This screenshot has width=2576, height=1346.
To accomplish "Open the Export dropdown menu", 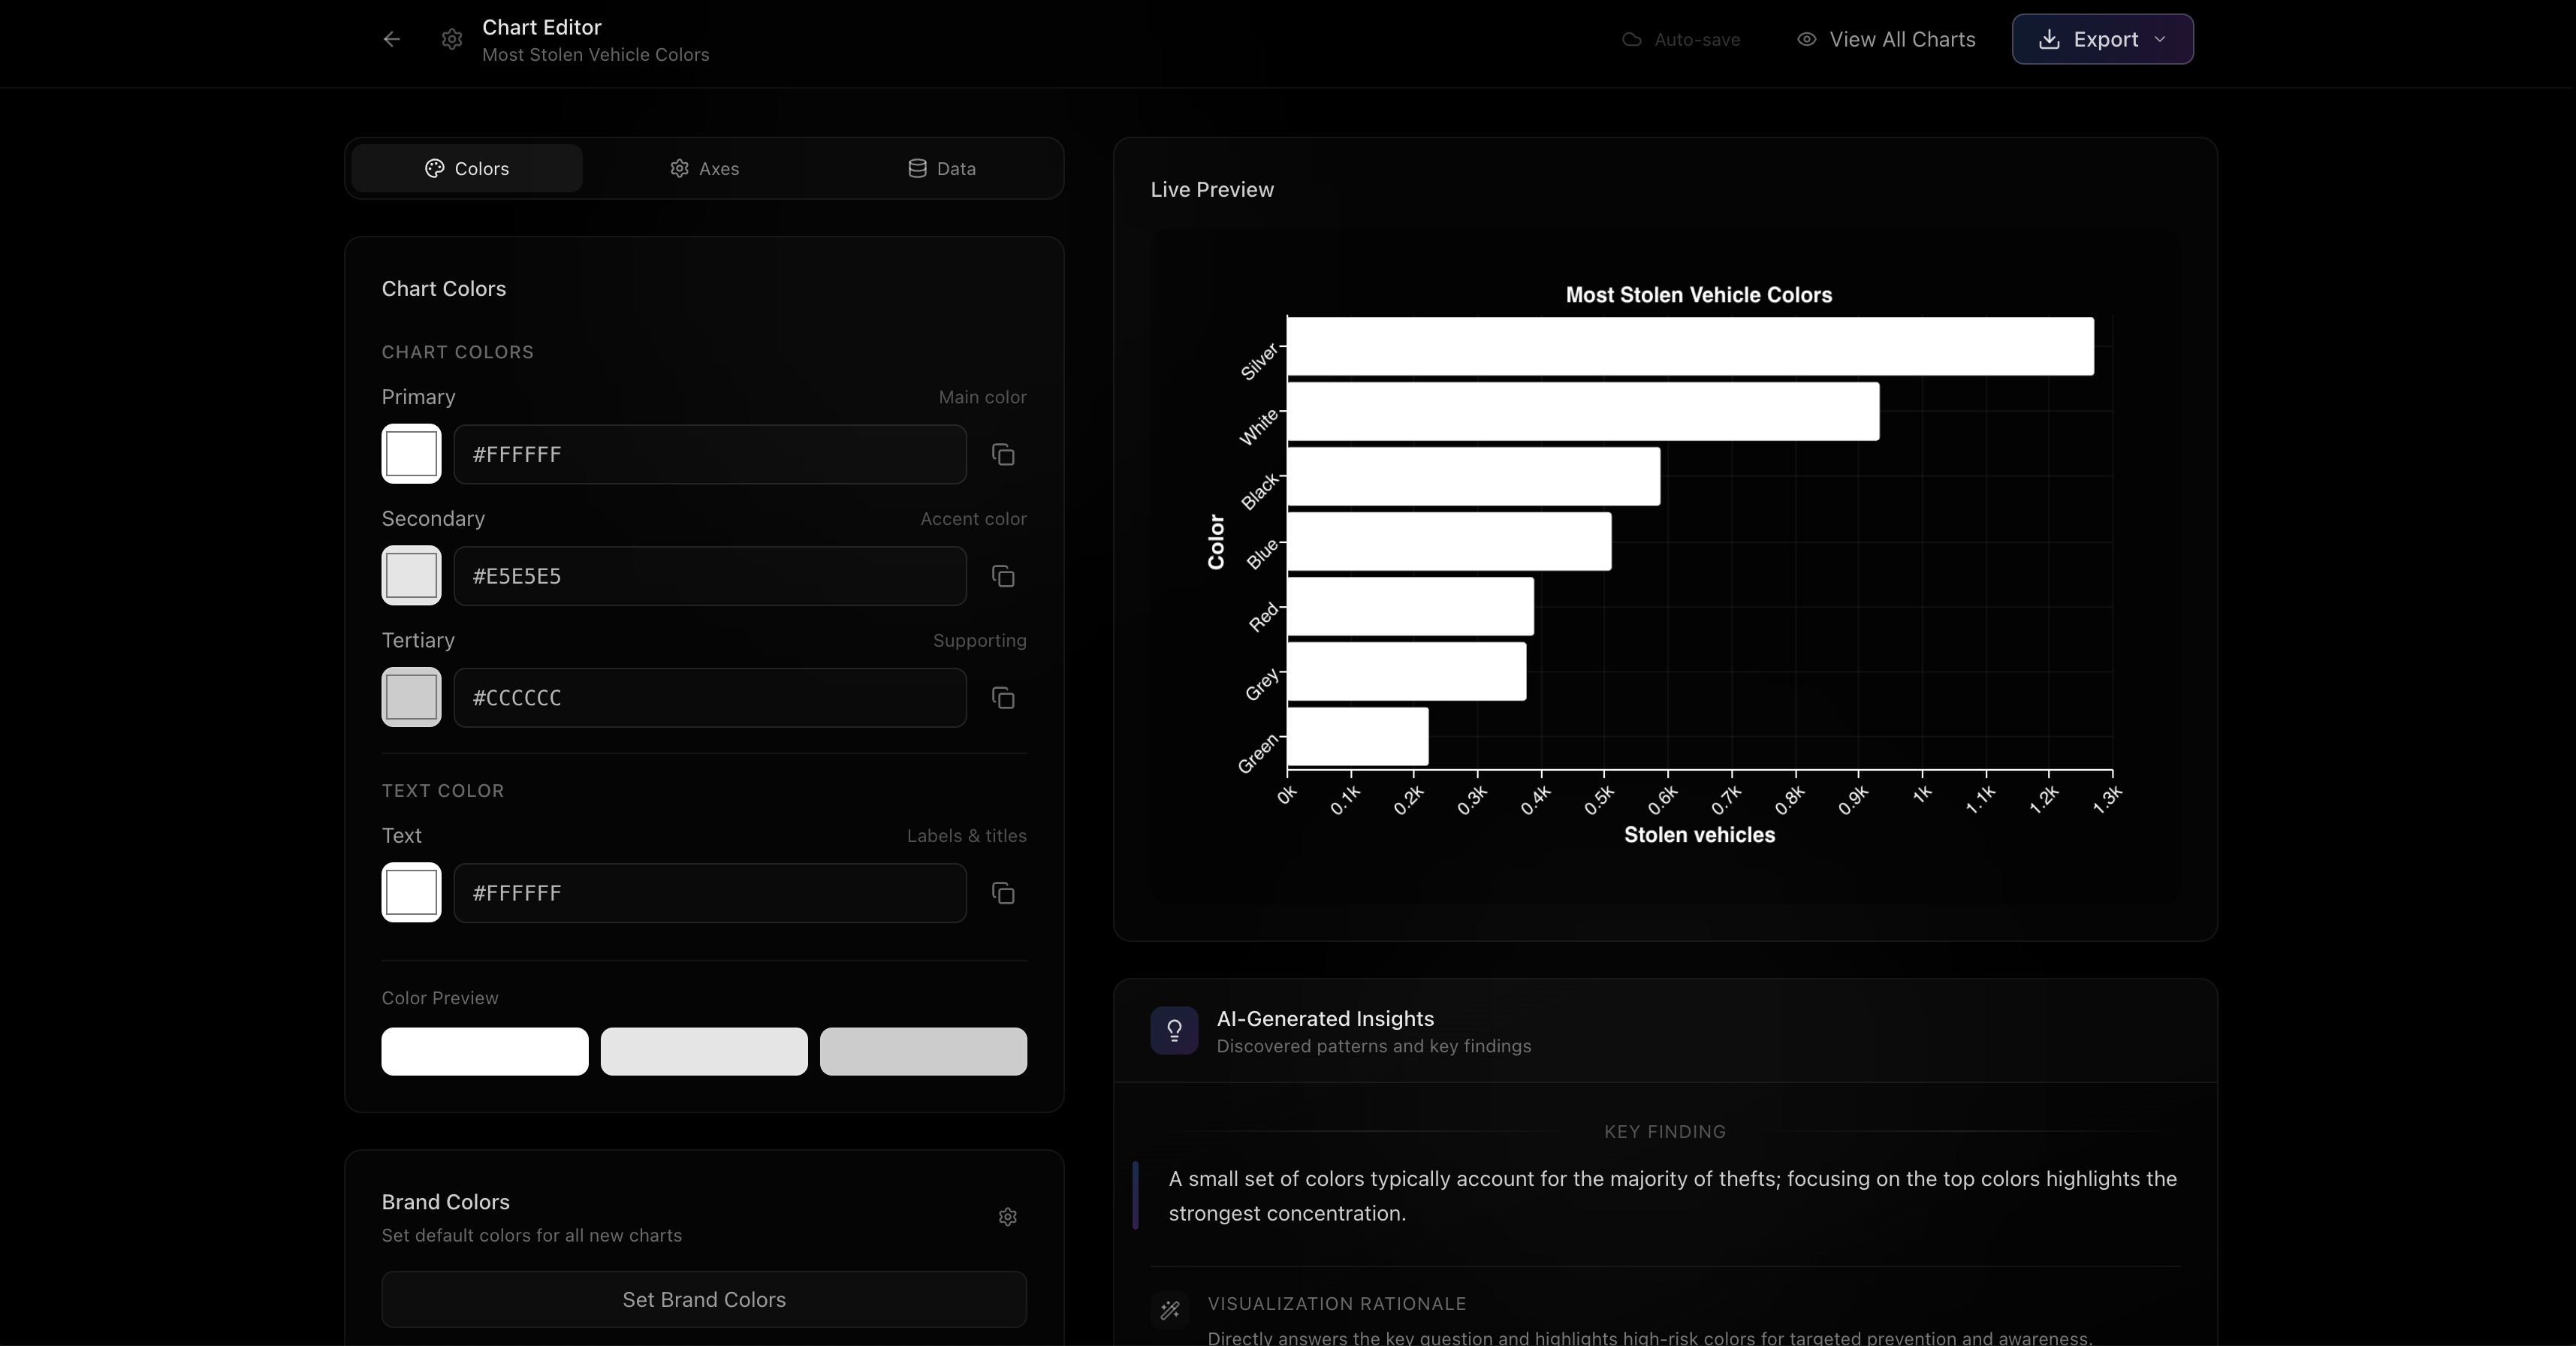I will tap(2102, 40).
